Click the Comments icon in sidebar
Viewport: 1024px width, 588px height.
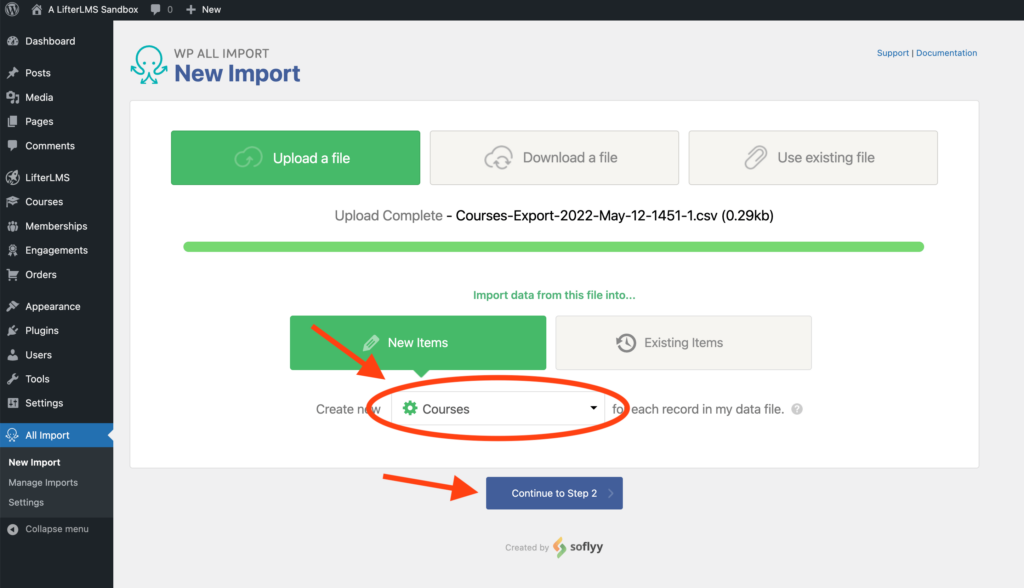[x=12, y=146]
